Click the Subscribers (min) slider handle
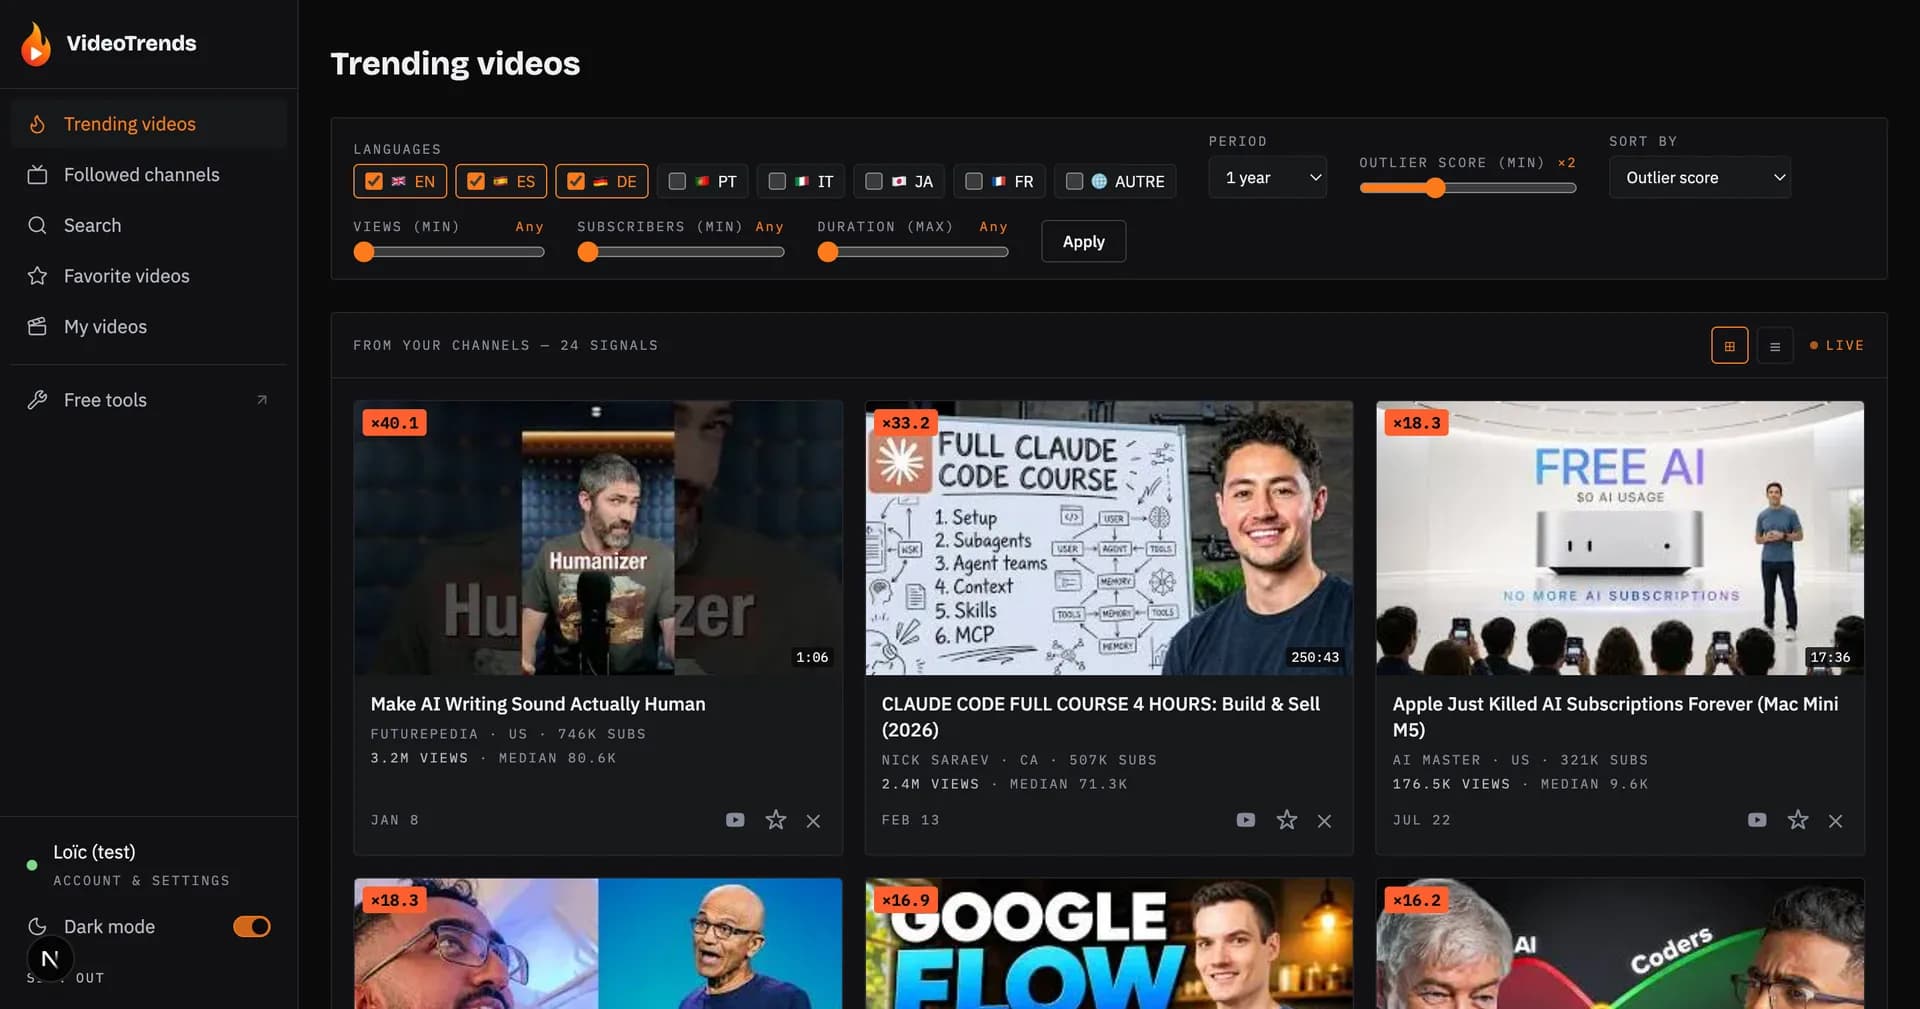Image resolution: width=1920 pixels, height=1009 pixels. (x=588, y=252)
